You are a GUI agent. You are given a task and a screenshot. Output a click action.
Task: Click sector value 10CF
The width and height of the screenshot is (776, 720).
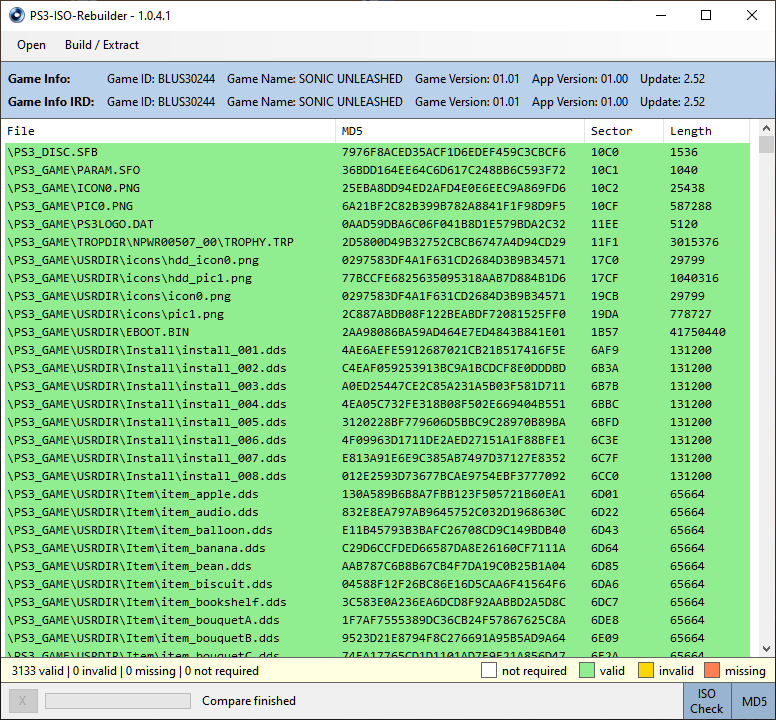604,206
